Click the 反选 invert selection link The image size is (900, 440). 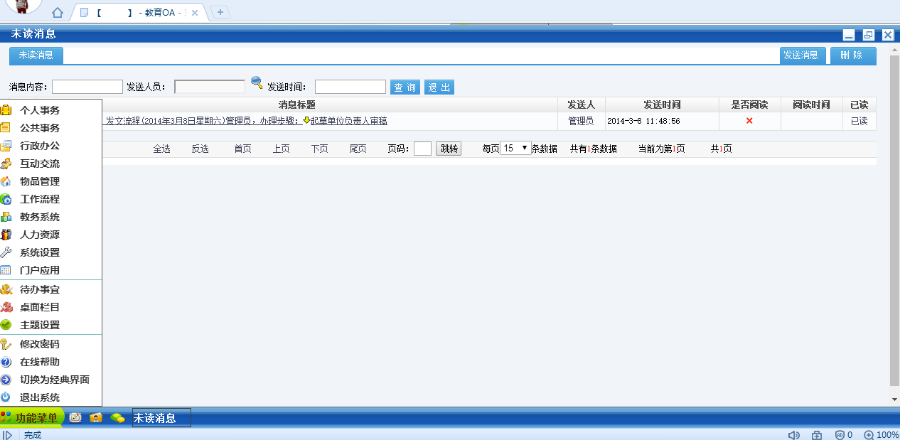point(200,149)
